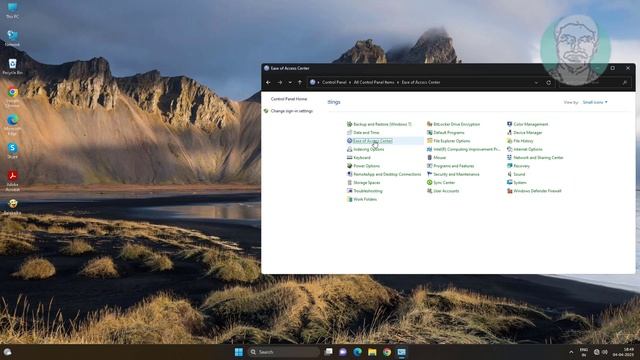640x360 pixels.
Task: Select the Recycle Bin desktop icon
Action: pos(12,67)
